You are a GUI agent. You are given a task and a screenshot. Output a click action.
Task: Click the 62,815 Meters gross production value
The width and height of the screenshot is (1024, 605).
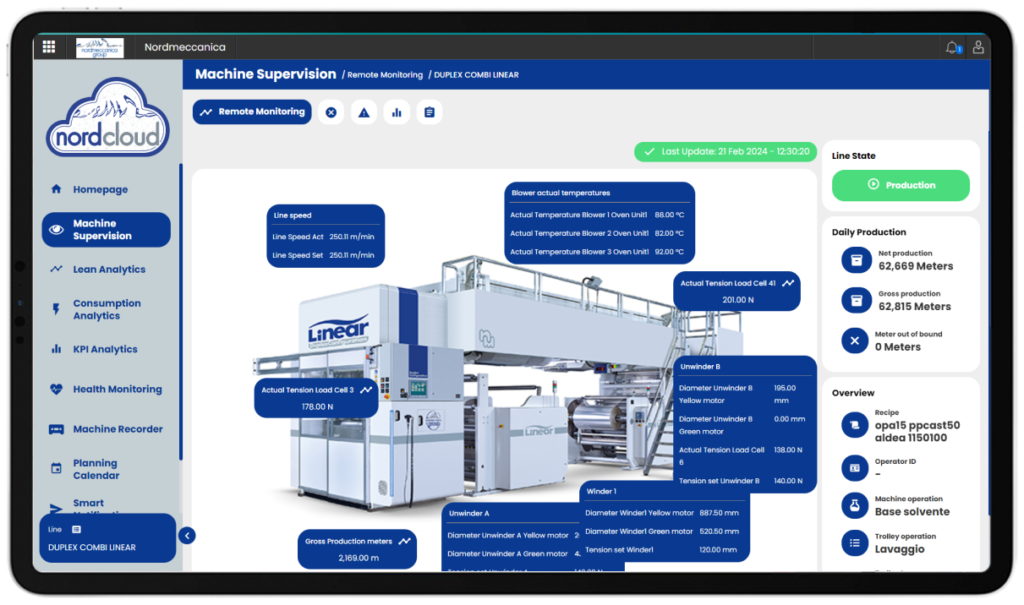tap(914, 306)
